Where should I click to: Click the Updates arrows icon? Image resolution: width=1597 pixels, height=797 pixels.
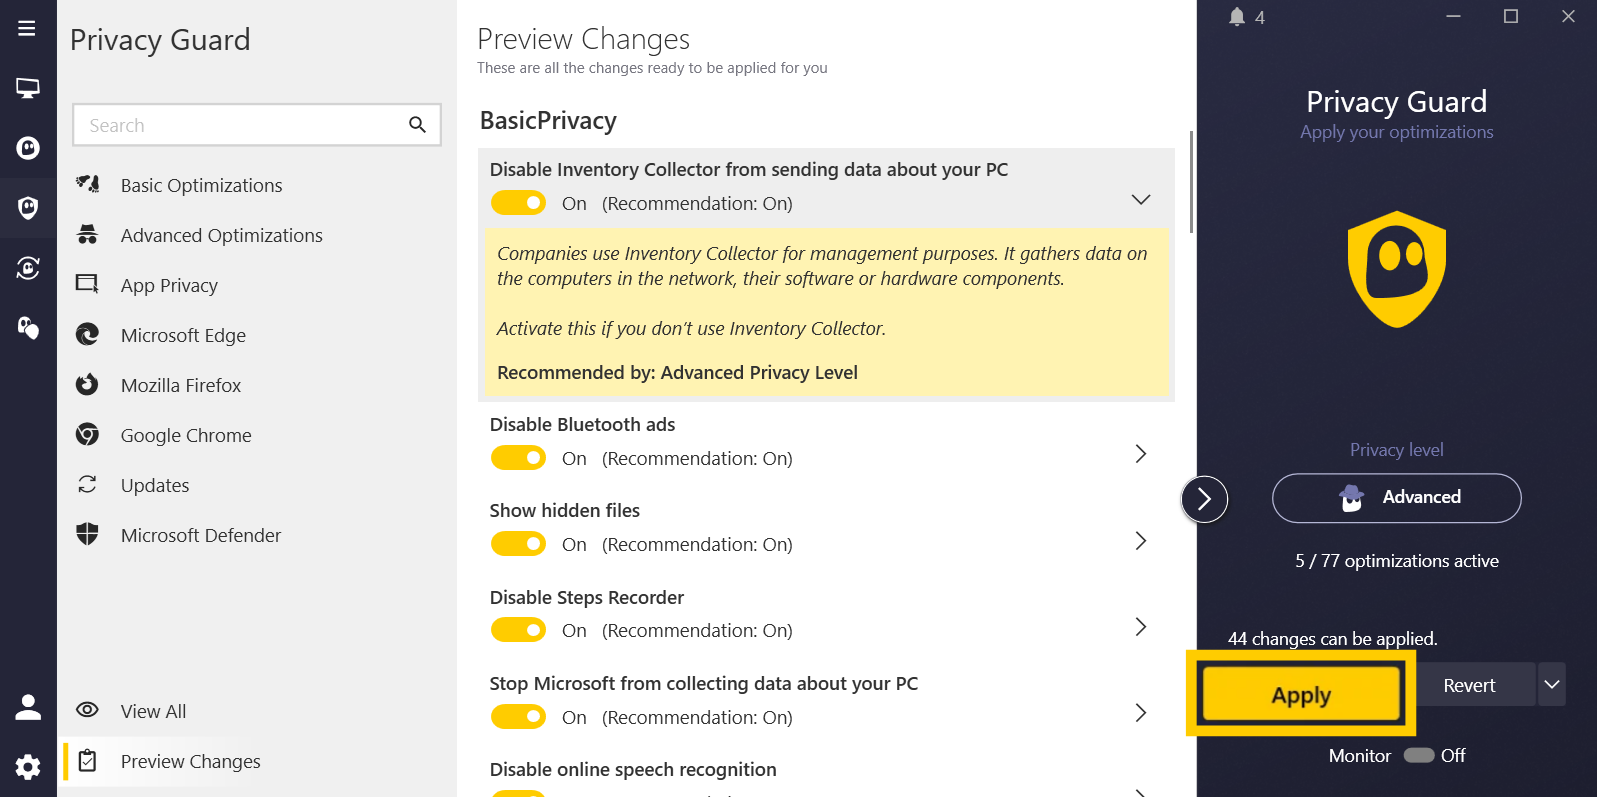(x=88, y=484)
